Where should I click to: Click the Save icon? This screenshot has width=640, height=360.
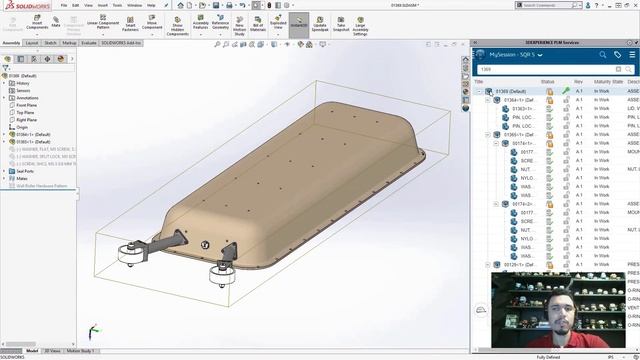[216, 5]
